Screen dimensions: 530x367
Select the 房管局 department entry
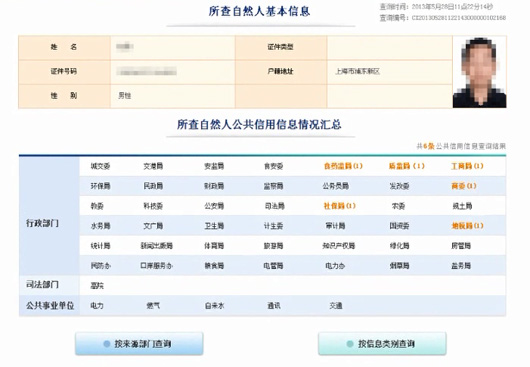tap(461, 246)
